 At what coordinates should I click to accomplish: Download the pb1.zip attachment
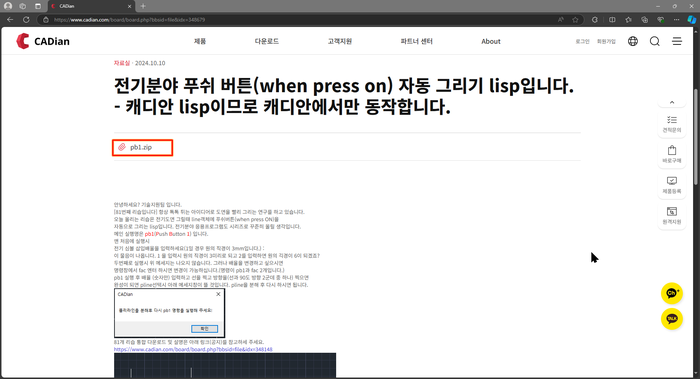click(142, 147)
